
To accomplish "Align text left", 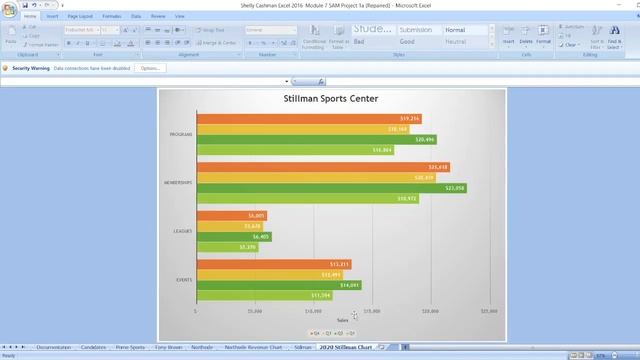I will click(148, 43).
